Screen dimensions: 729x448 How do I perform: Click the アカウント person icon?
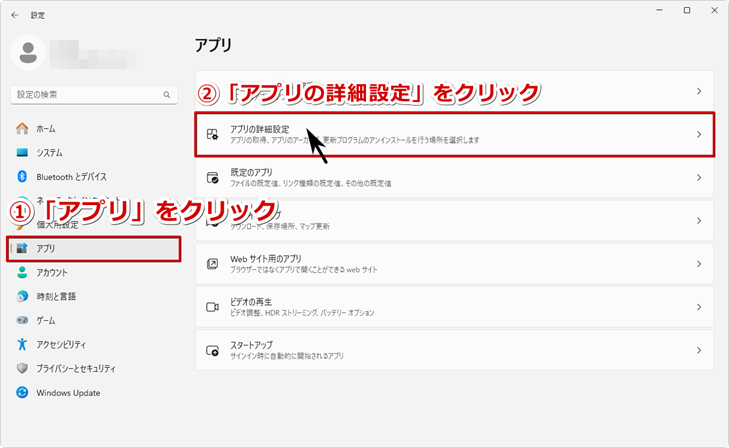coord(22,272)
